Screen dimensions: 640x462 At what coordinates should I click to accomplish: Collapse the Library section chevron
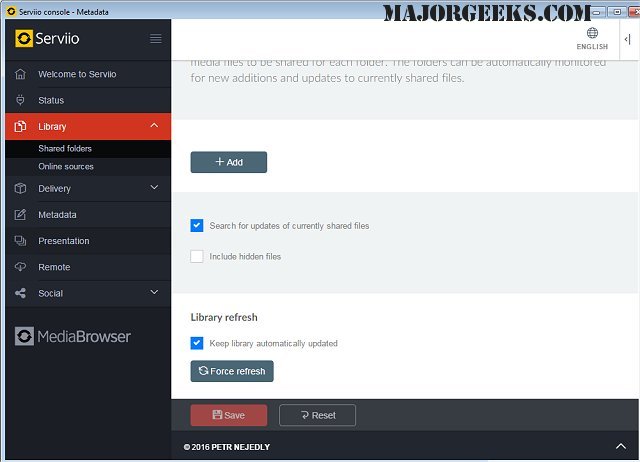pyautogui.click(x=154, y=126)
